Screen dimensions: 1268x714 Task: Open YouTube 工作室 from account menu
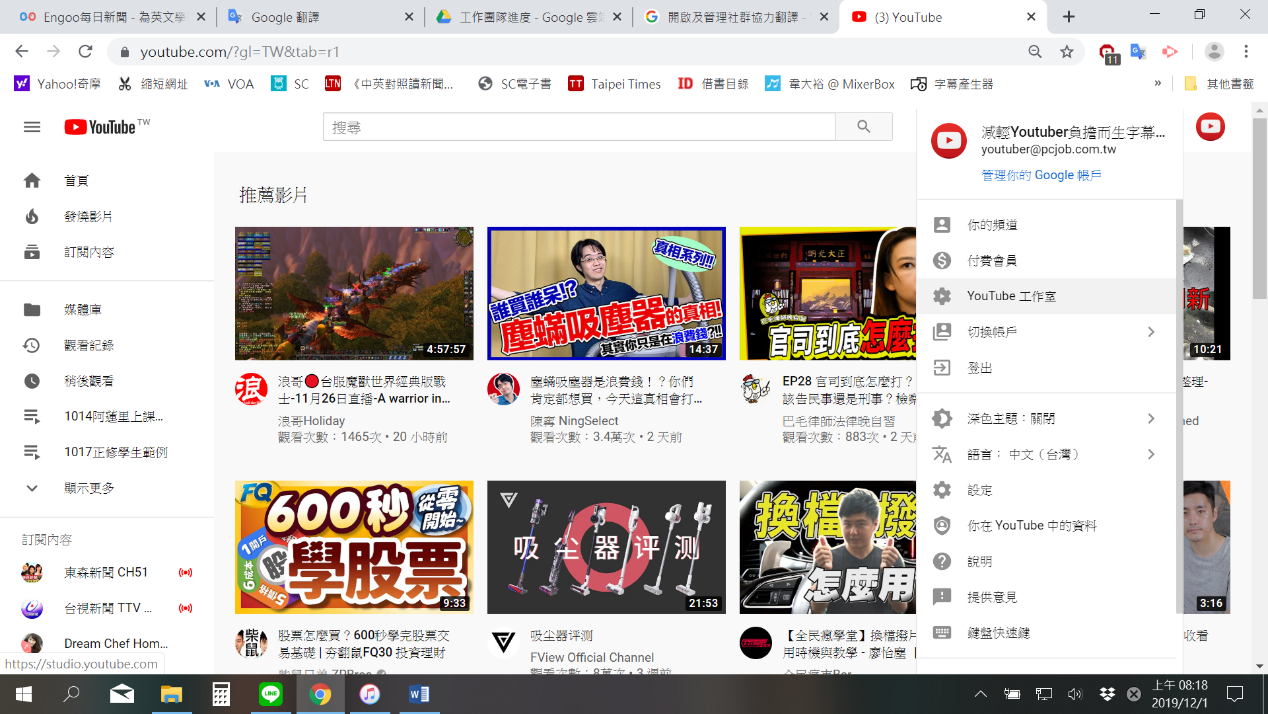[1046, 297]
